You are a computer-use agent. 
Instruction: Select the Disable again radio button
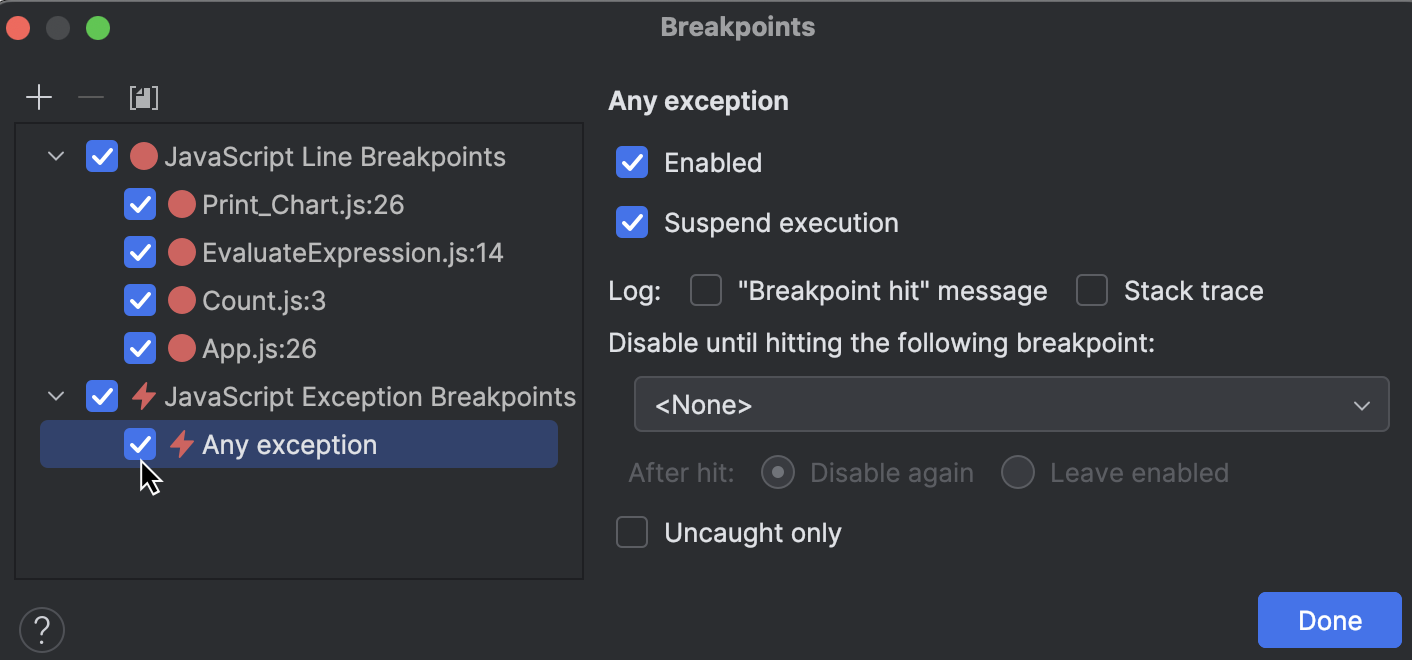778,472
